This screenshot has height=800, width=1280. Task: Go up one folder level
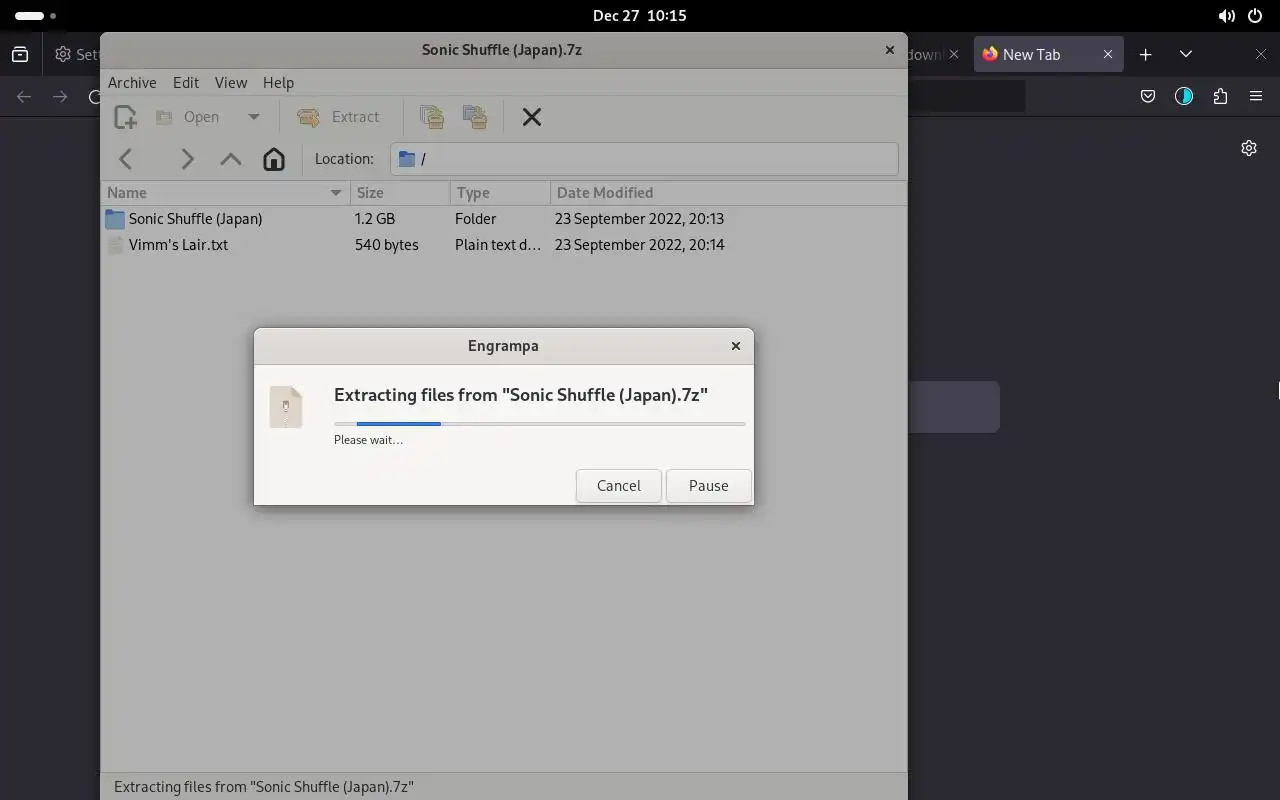(x=231, y=159)
